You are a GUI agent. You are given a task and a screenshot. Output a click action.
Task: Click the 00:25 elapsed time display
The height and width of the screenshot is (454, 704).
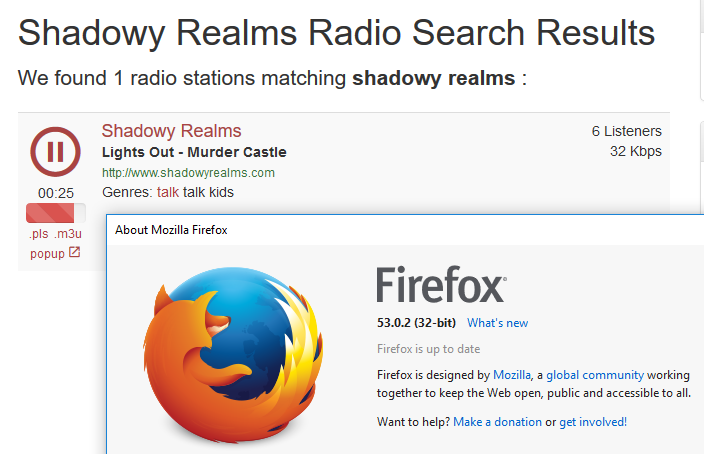pyautogui.click(x=56, y=192)
